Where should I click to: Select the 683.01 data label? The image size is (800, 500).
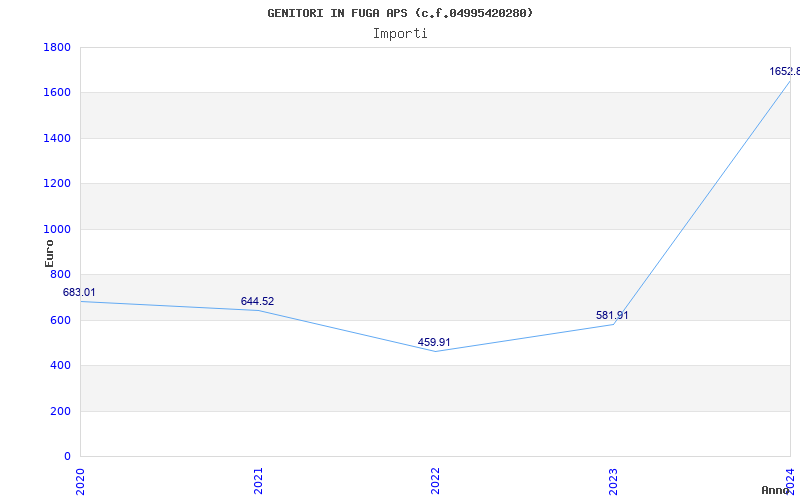(79, 292)
